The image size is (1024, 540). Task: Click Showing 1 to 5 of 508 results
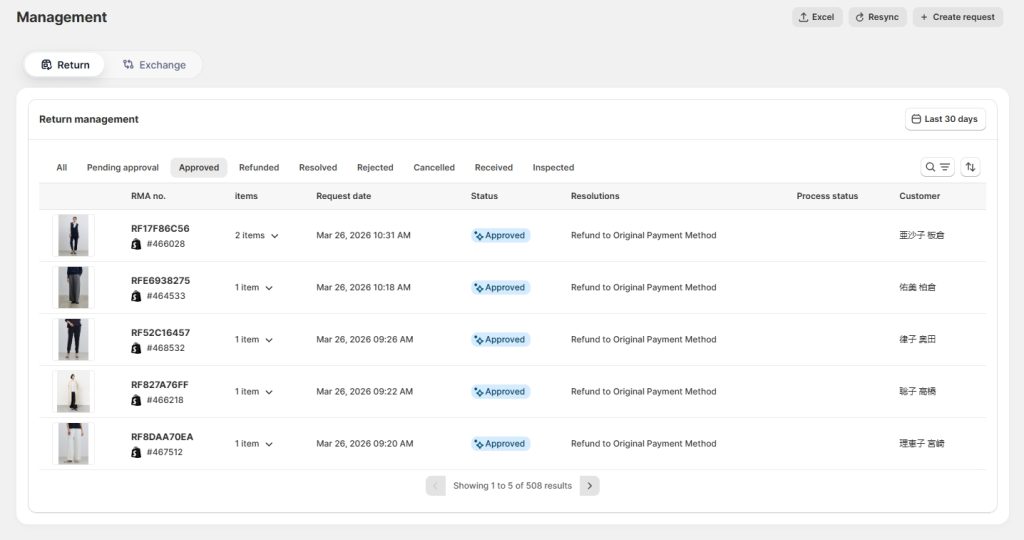[512, 486]
